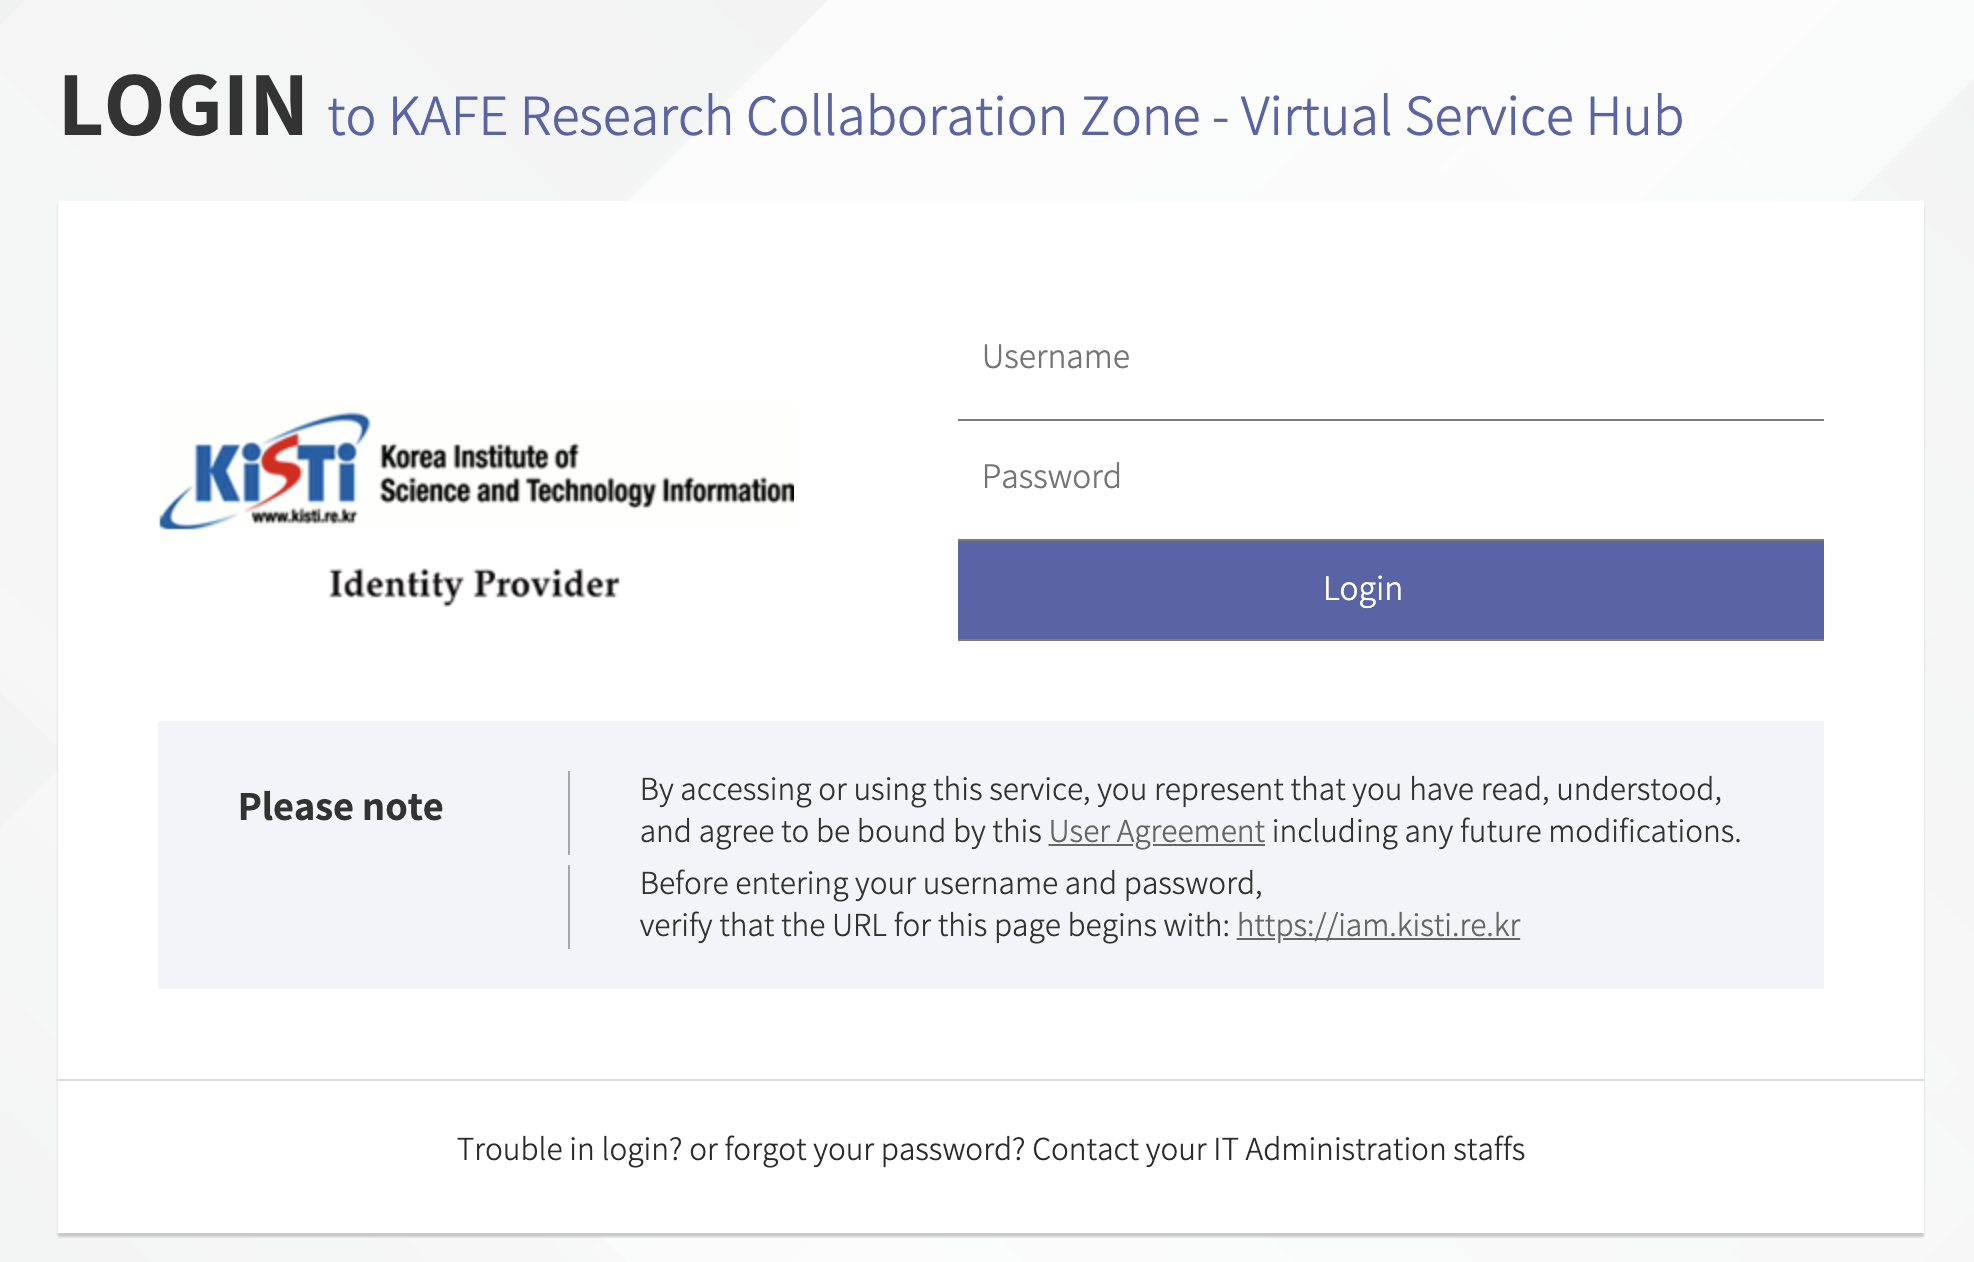Open the User Agreement link

pyautogui.click(x=1156, y=832)
